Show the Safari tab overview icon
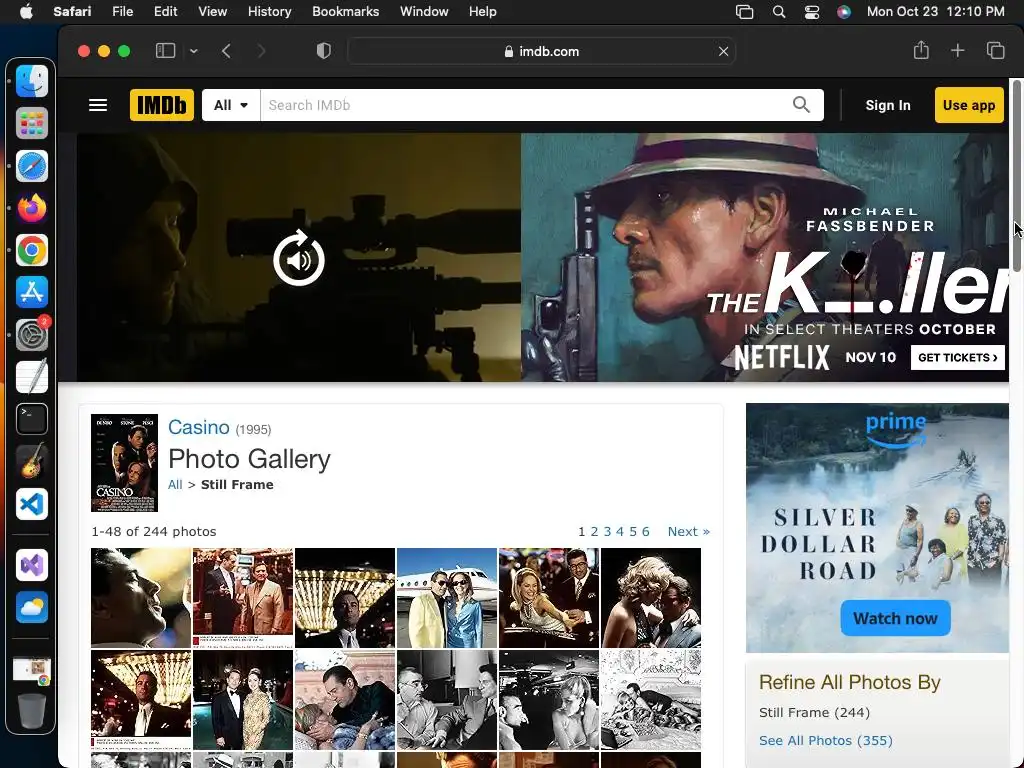1024x768 pixels. point(995,50)
